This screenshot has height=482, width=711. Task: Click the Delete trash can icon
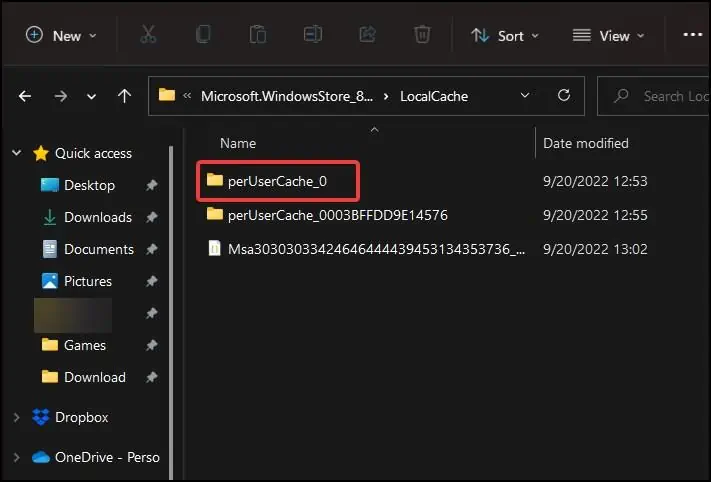(x=422, y=35)
